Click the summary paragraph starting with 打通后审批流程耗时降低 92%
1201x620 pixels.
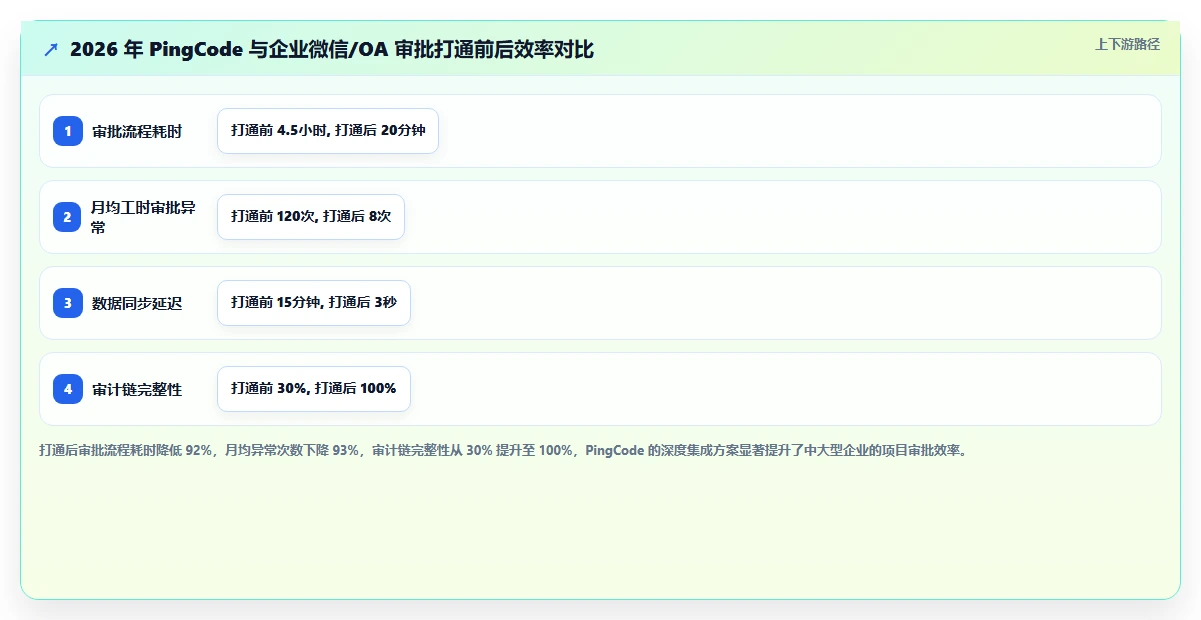coord(503,450)
